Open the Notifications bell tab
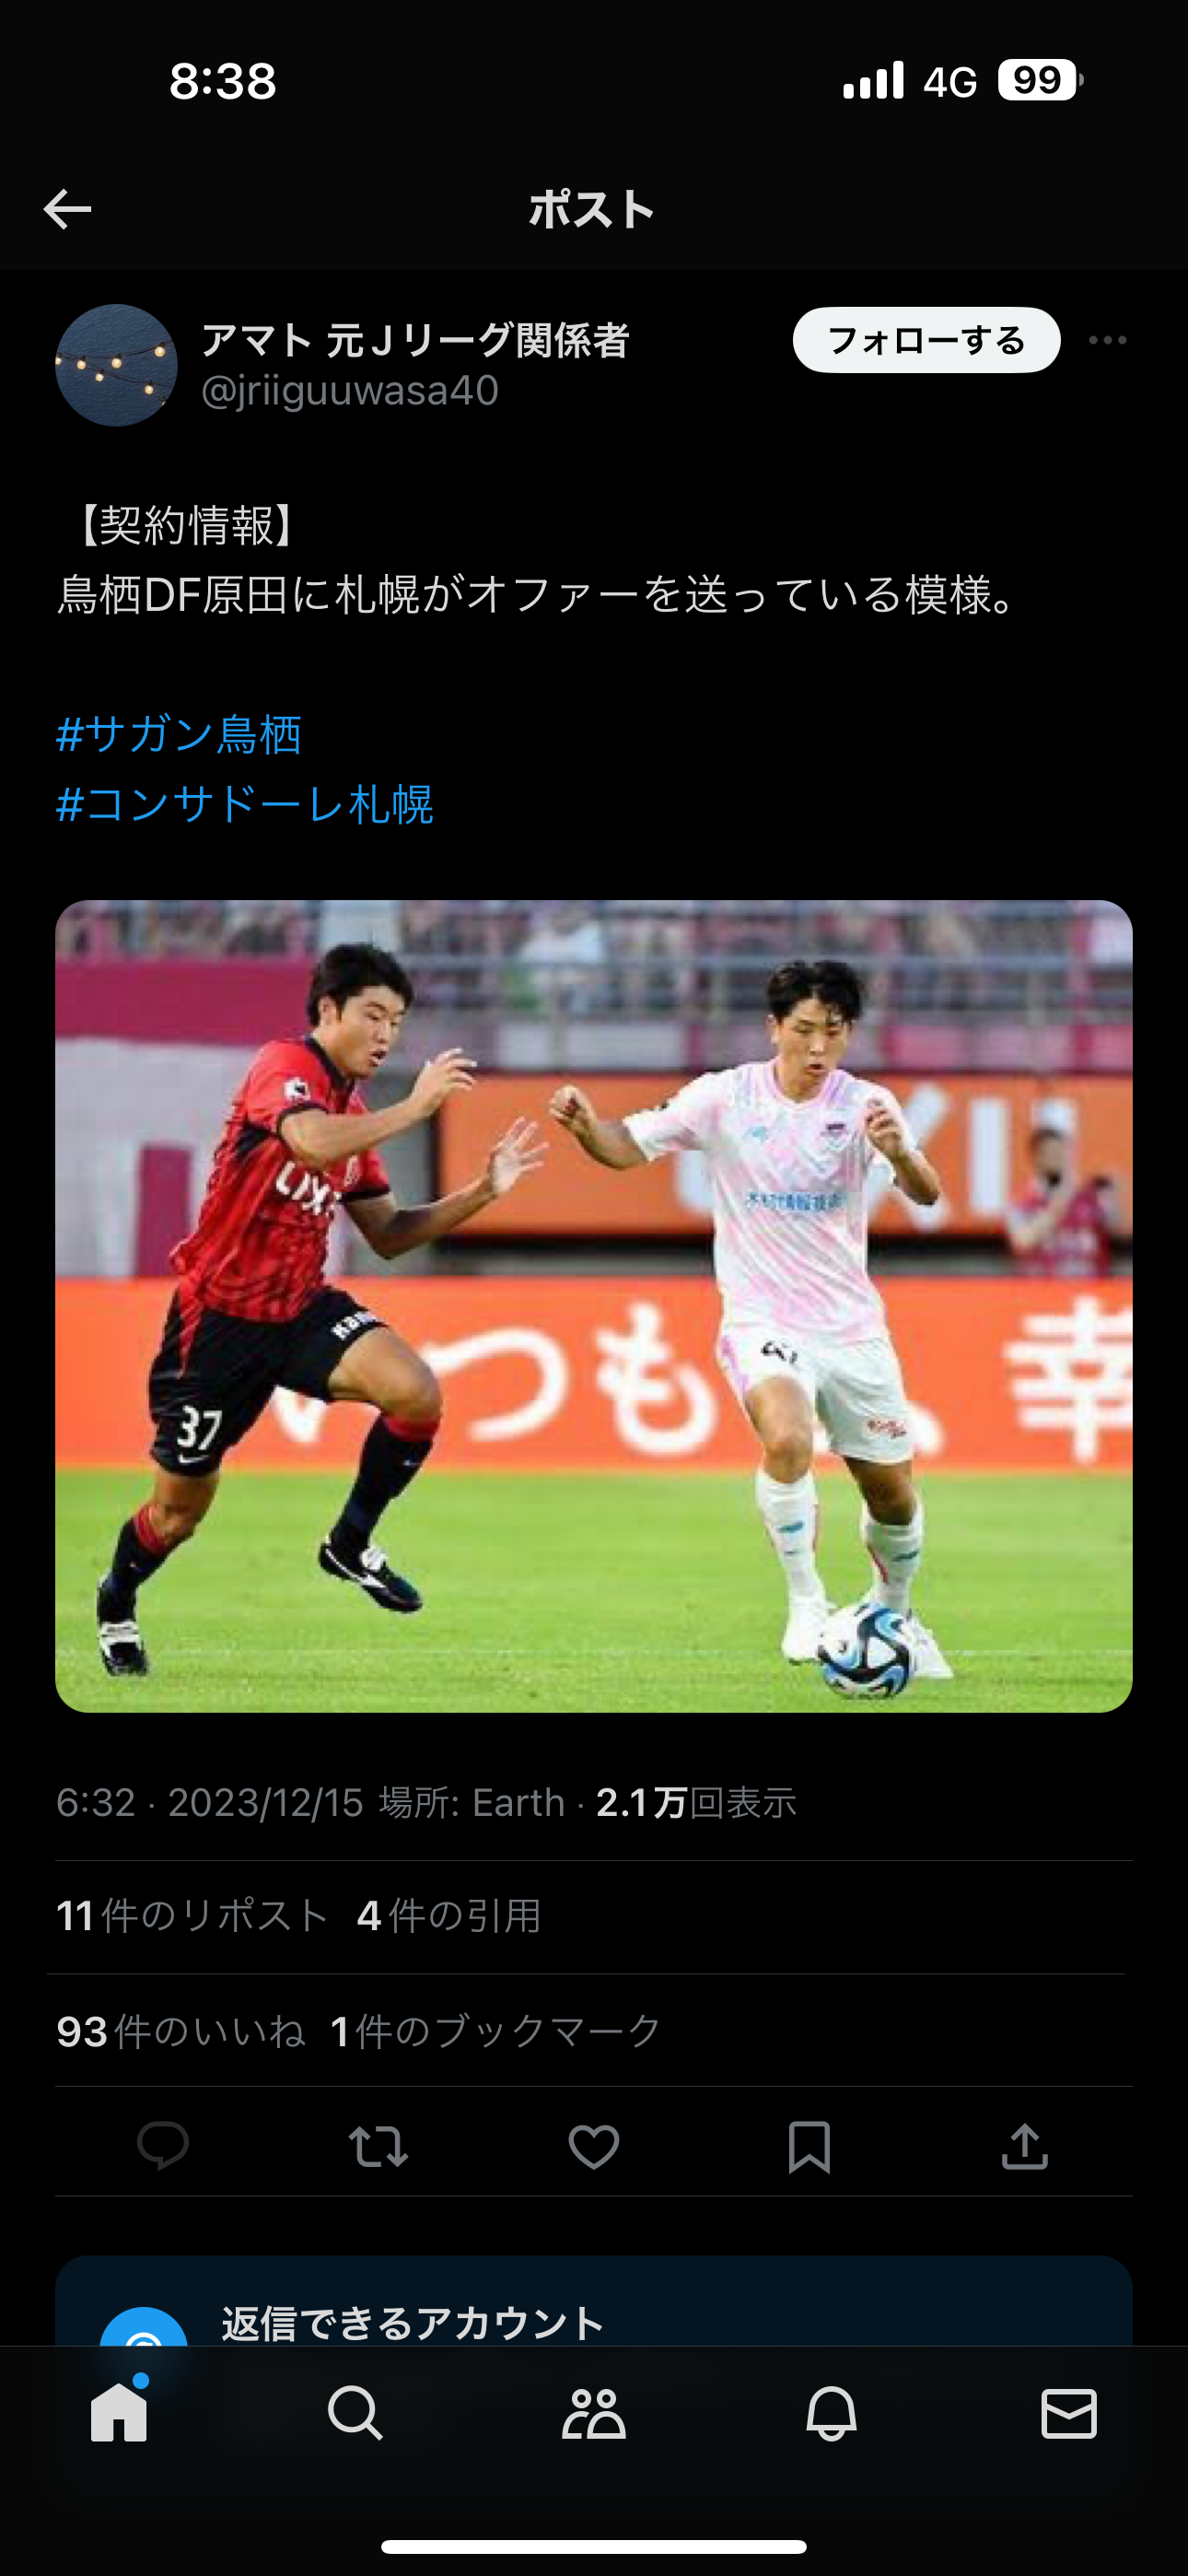 [x=831, y=2414]
